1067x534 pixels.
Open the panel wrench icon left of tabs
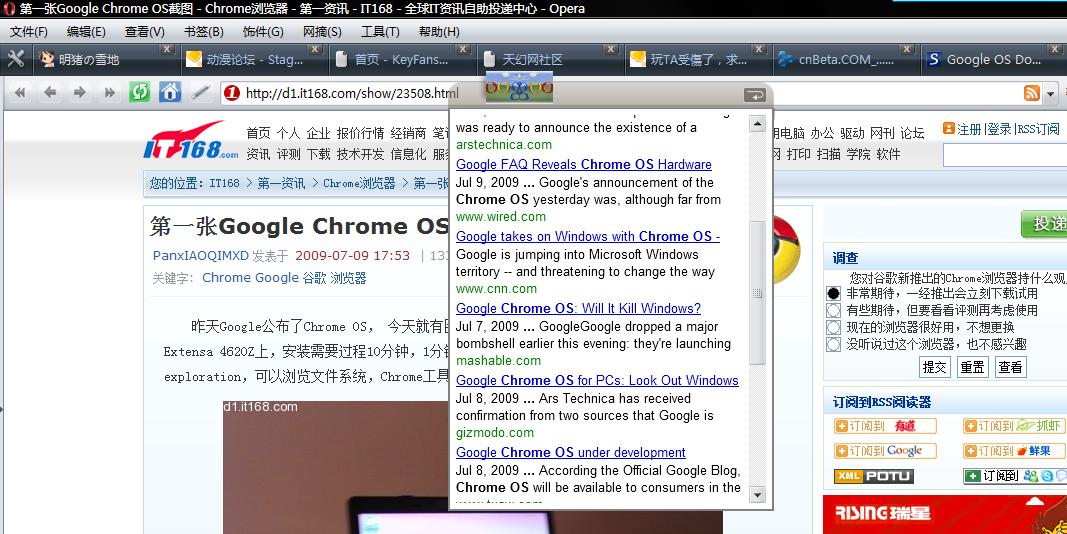tap(15, 59)
